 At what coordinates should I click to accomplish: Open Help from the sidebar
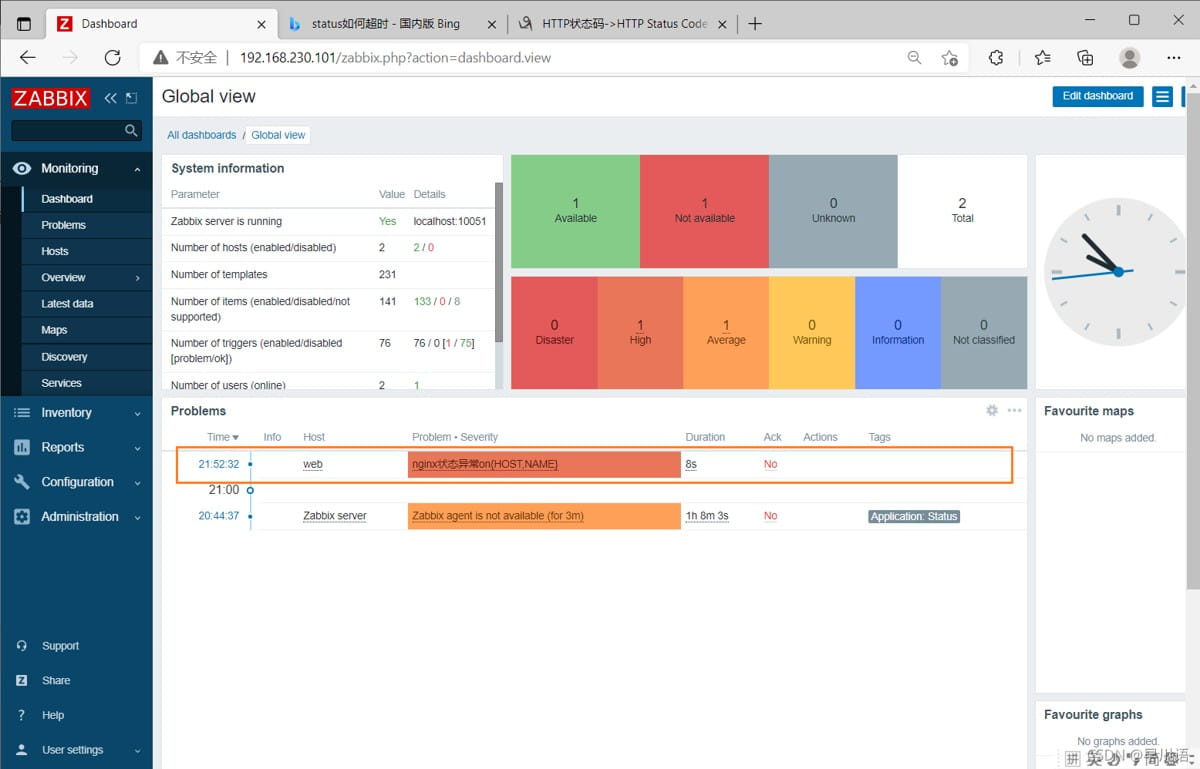coord(53,715)
